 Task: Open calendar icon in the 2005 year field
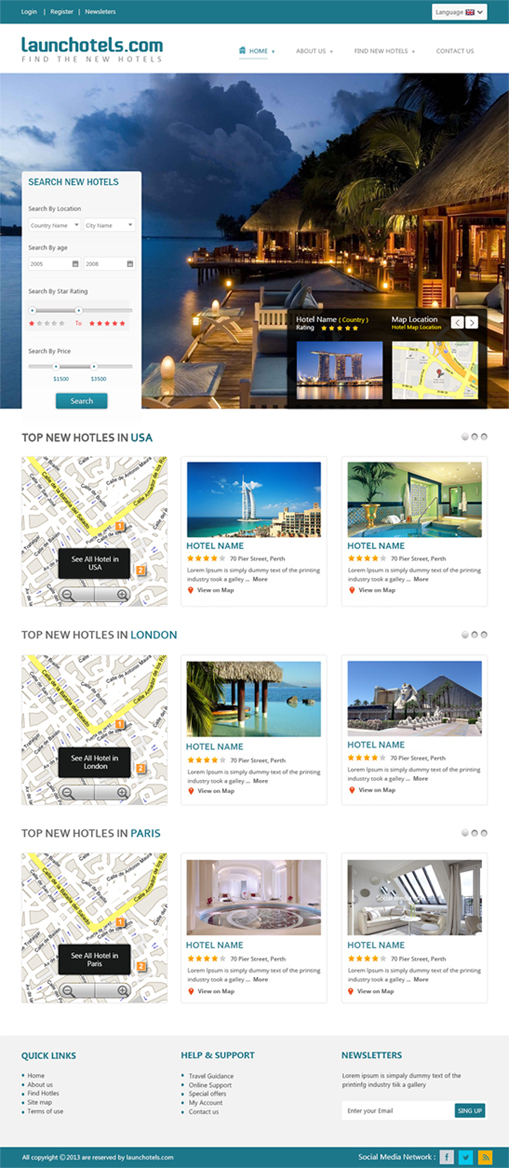tap(75, 264)
